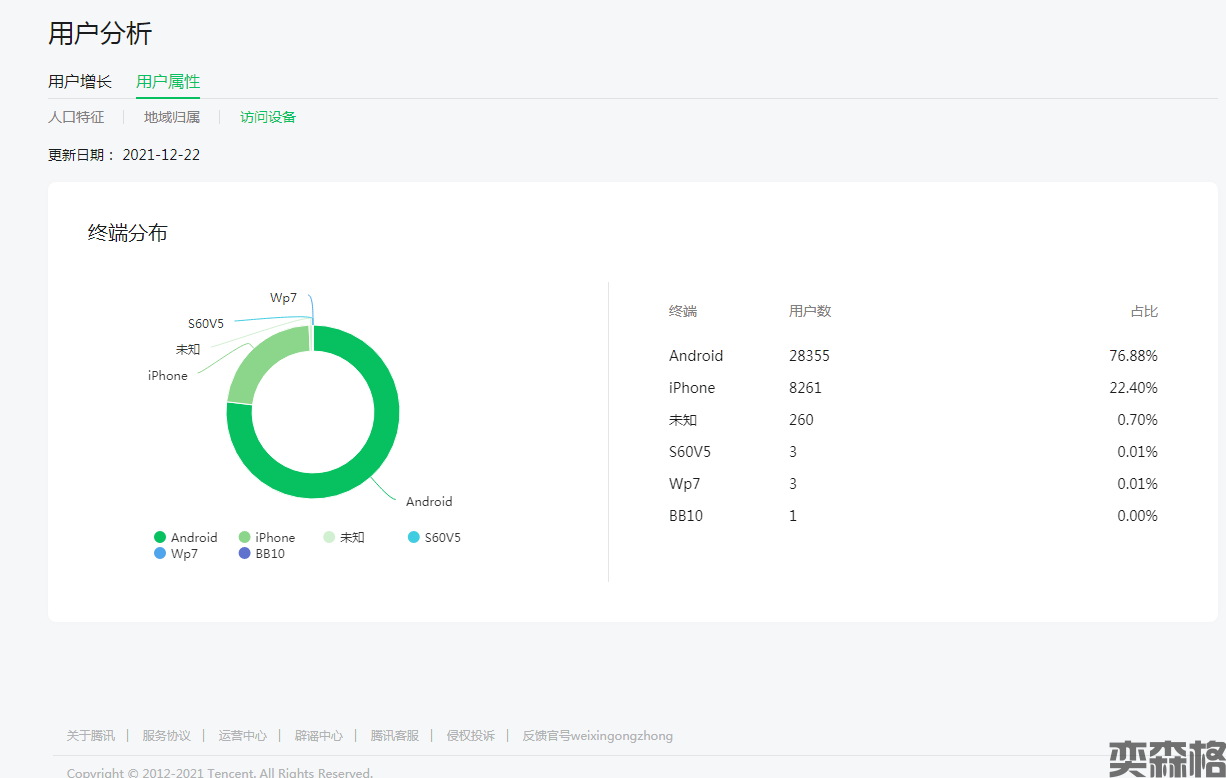Toggle the Android legend dot
The width and height of the screenshot is (1226, 778).
(x=160, y=537)
